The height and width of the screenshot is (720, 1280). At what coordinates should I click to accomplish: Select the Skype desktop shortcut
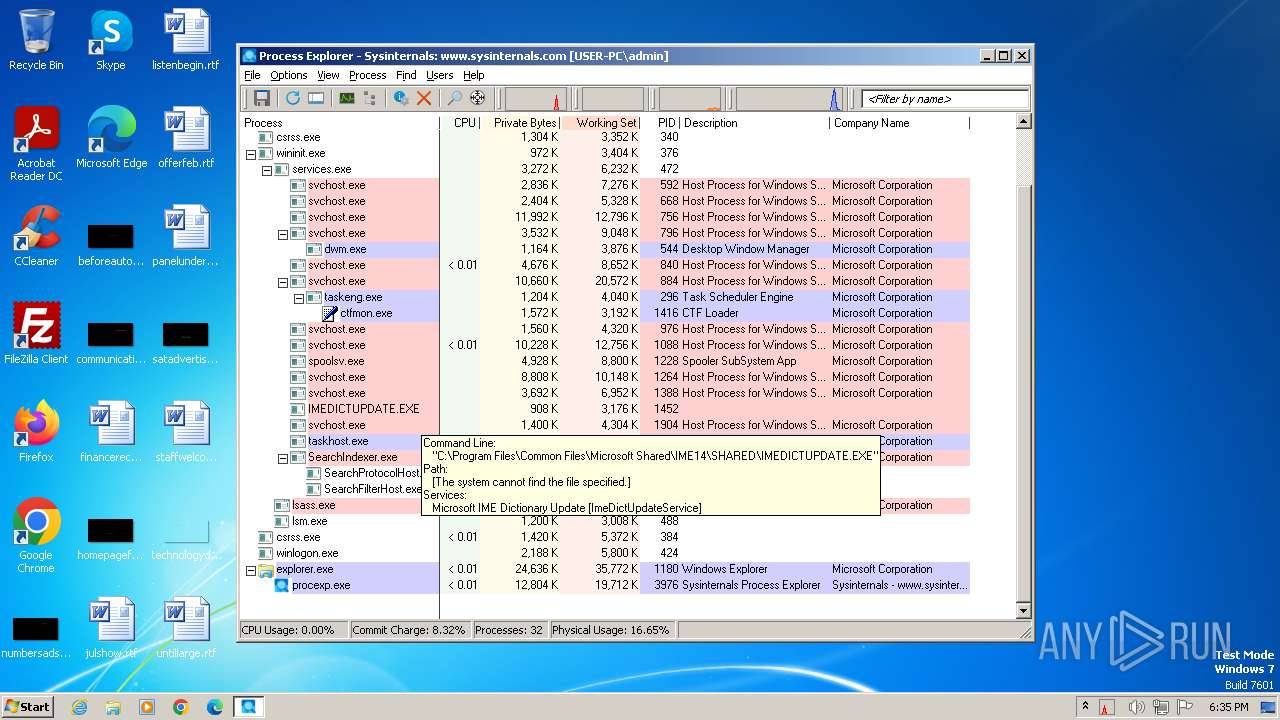point(110,41)
